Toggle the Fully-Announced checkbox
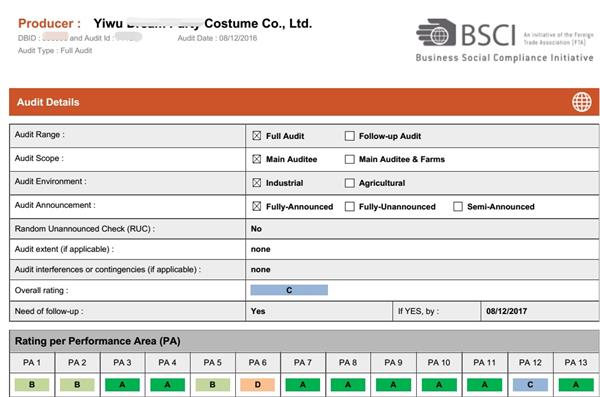 pyautogui.click(x=256, y=207)
